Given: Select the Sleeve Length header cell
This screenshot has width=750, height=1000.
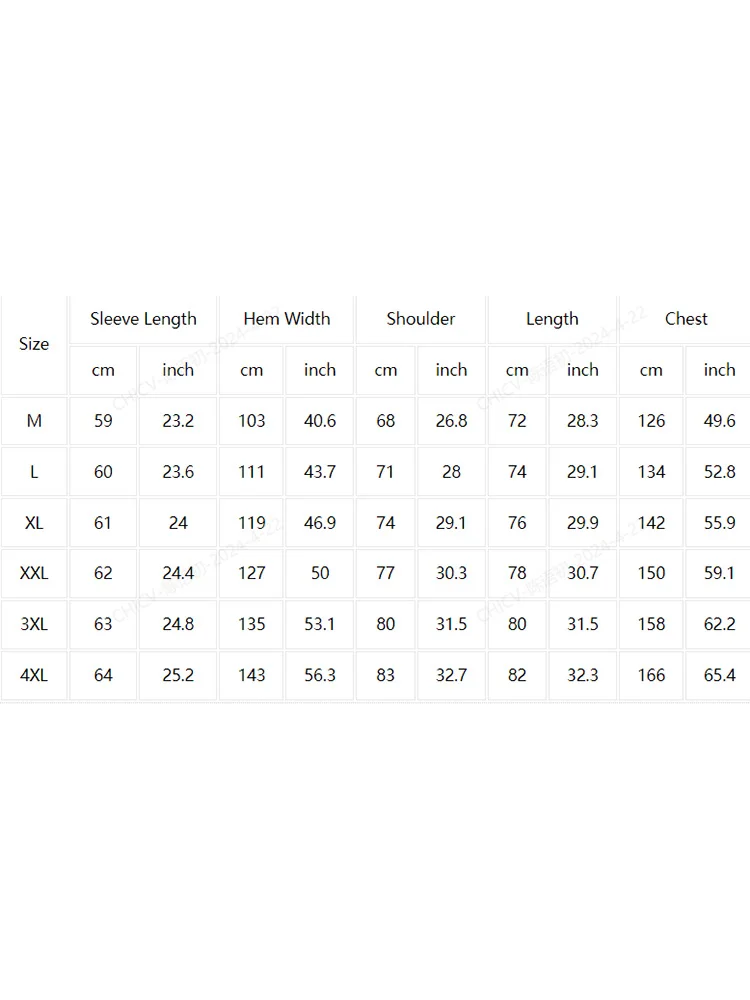Looking at the screenshot, I should tap(143, 319).
